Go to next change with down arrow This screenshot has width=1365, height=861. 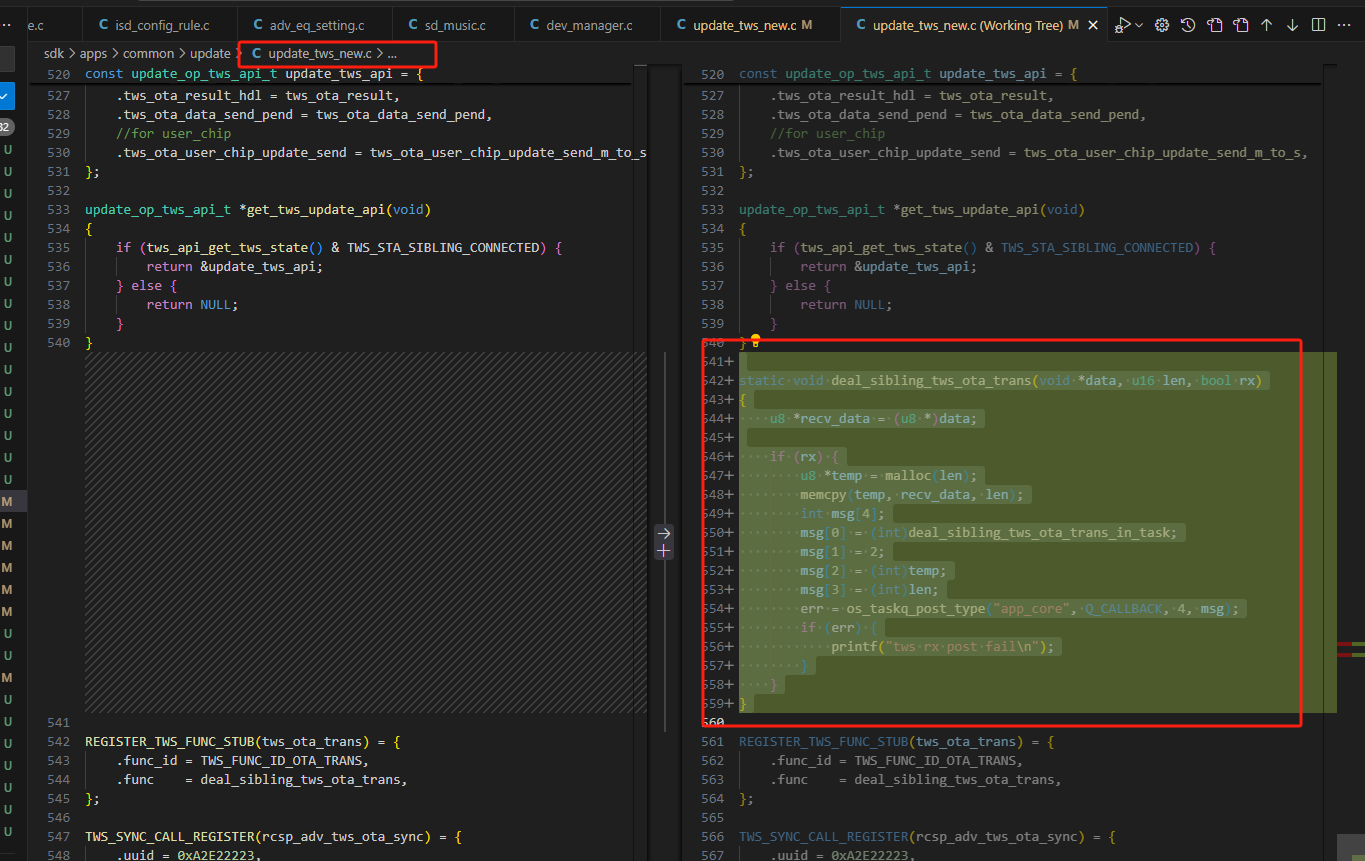1292,25
